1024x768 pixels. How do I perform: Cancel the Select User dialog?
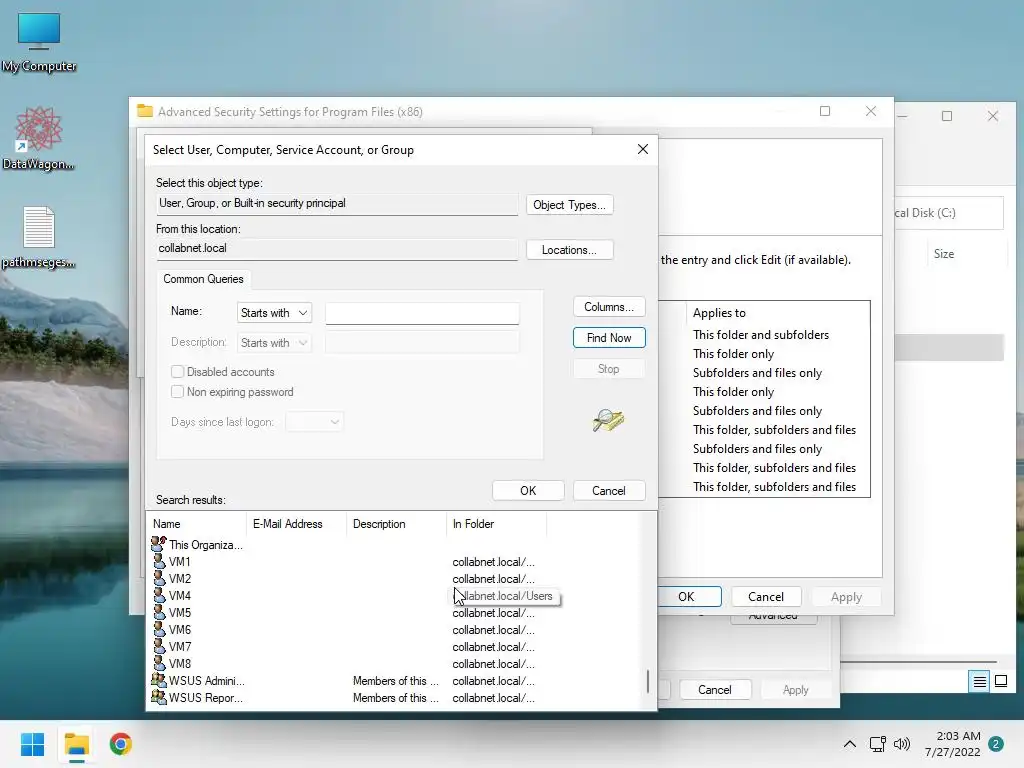coord(609,490)
